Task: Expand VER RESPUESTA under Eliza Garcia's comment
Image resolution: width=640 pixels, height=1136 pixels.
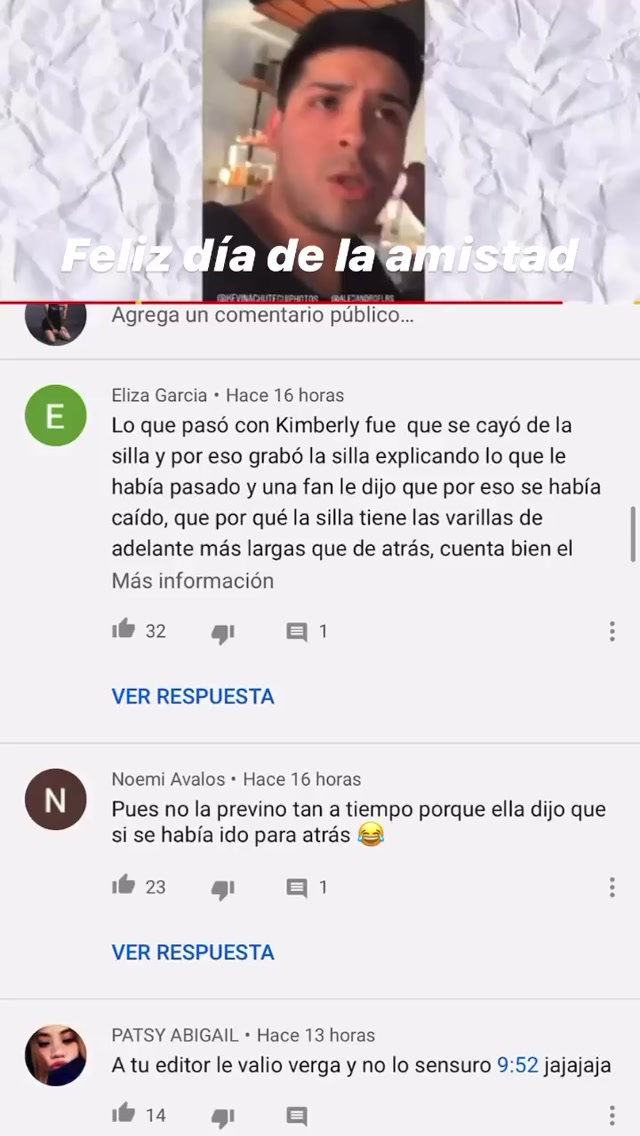Action: [x=193, y=696]
